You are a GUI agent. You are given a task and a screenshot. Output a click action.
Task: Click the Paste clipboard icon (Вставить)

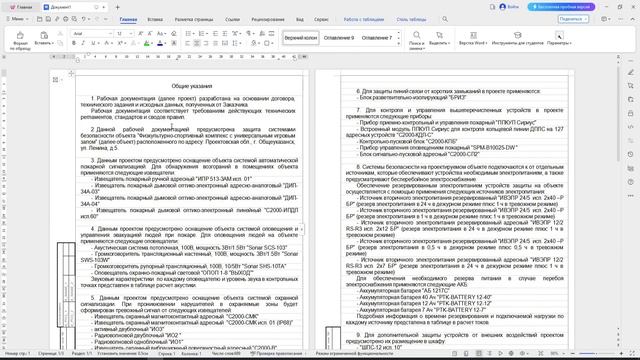click(44, 35)
